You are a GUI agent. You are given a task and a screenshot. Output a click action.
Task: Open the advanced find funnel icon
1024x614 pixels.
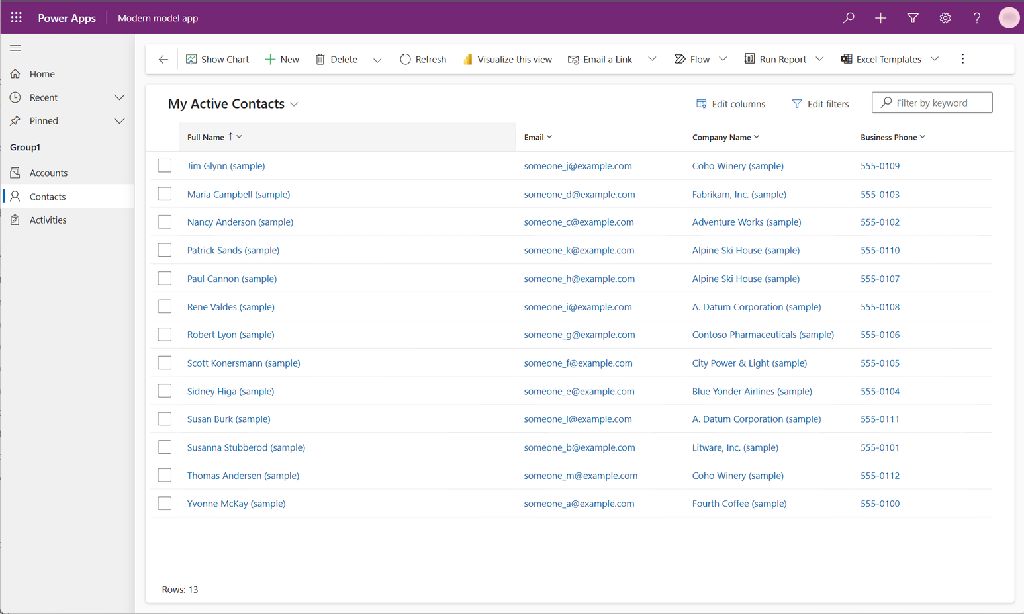click(x=913, y=18)
